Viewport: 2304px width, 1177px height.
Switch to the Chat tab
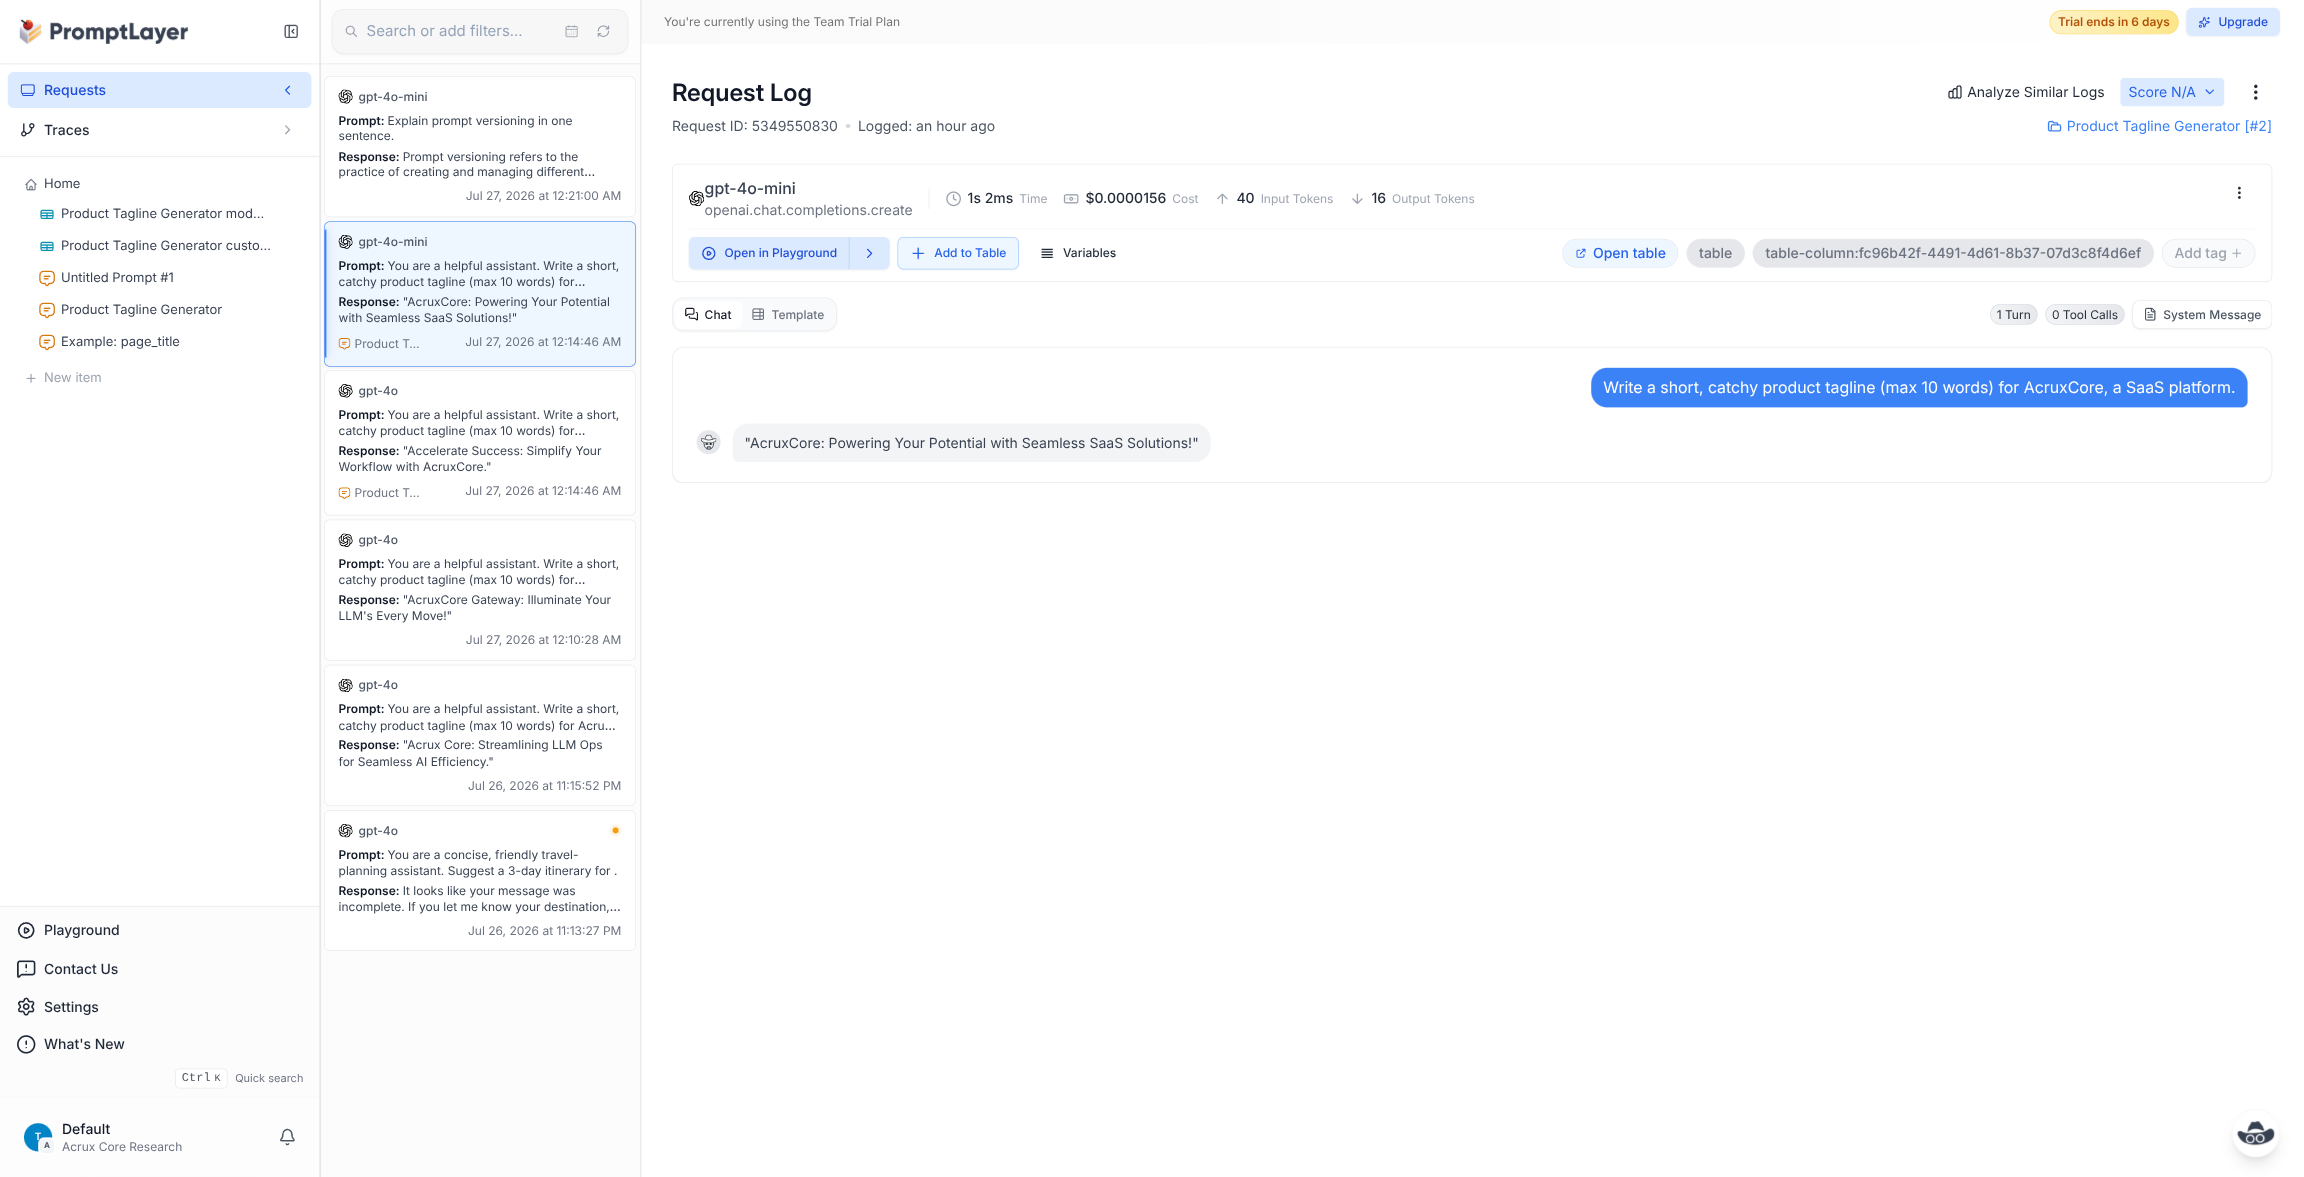coord(708,315)
